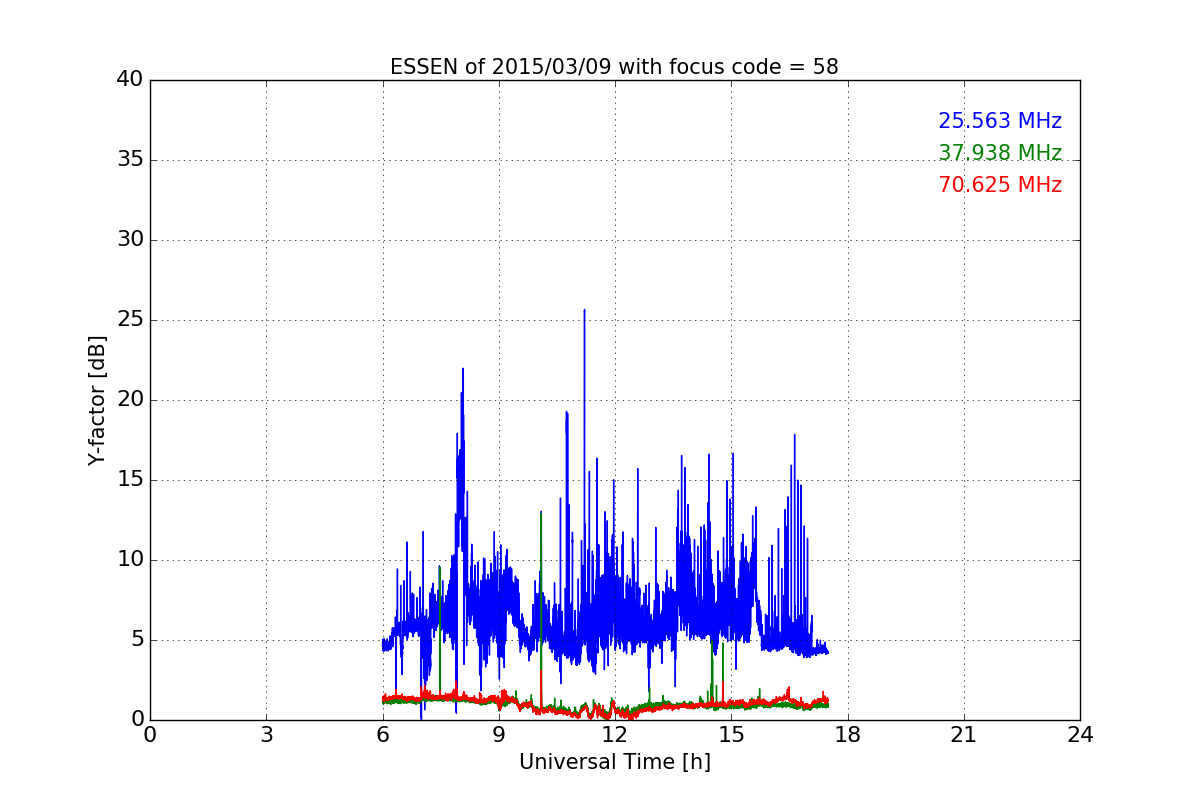Click the 70.625 MHz legend label
This screenshot has height=800, width=1200.
click(x=1000, y=185)
